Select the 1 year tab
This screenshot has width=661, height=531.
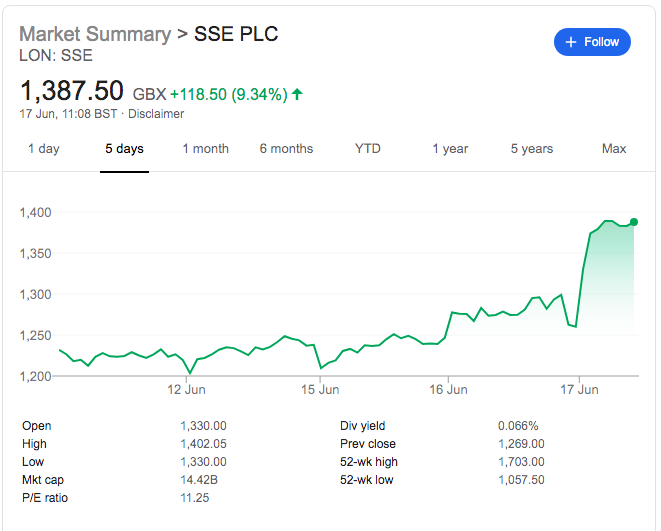click(x=450, y=148)
